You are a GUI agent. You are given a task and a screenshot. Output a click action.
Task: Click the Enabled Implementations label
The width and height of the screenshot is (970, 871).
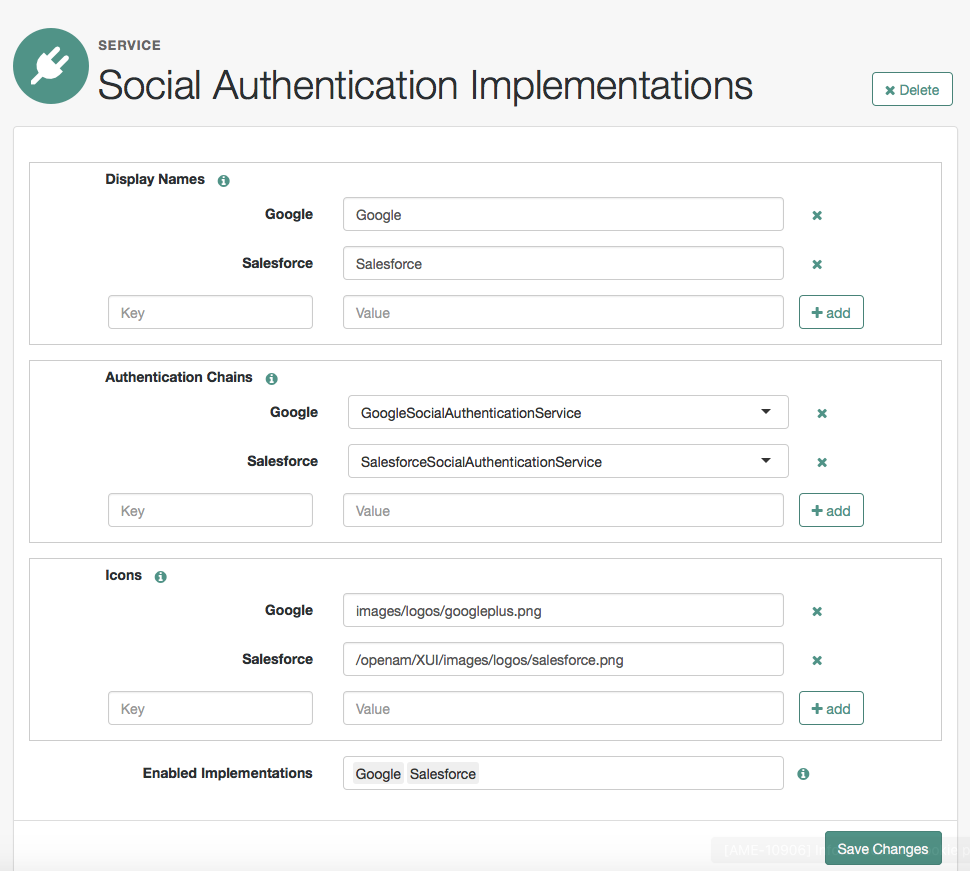coord(228,773)
